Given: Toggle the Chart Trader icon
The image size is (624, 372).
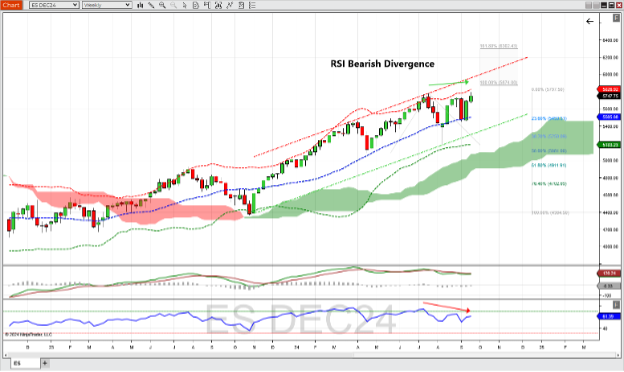Looking at the screenshot, I should pos(207,5).
